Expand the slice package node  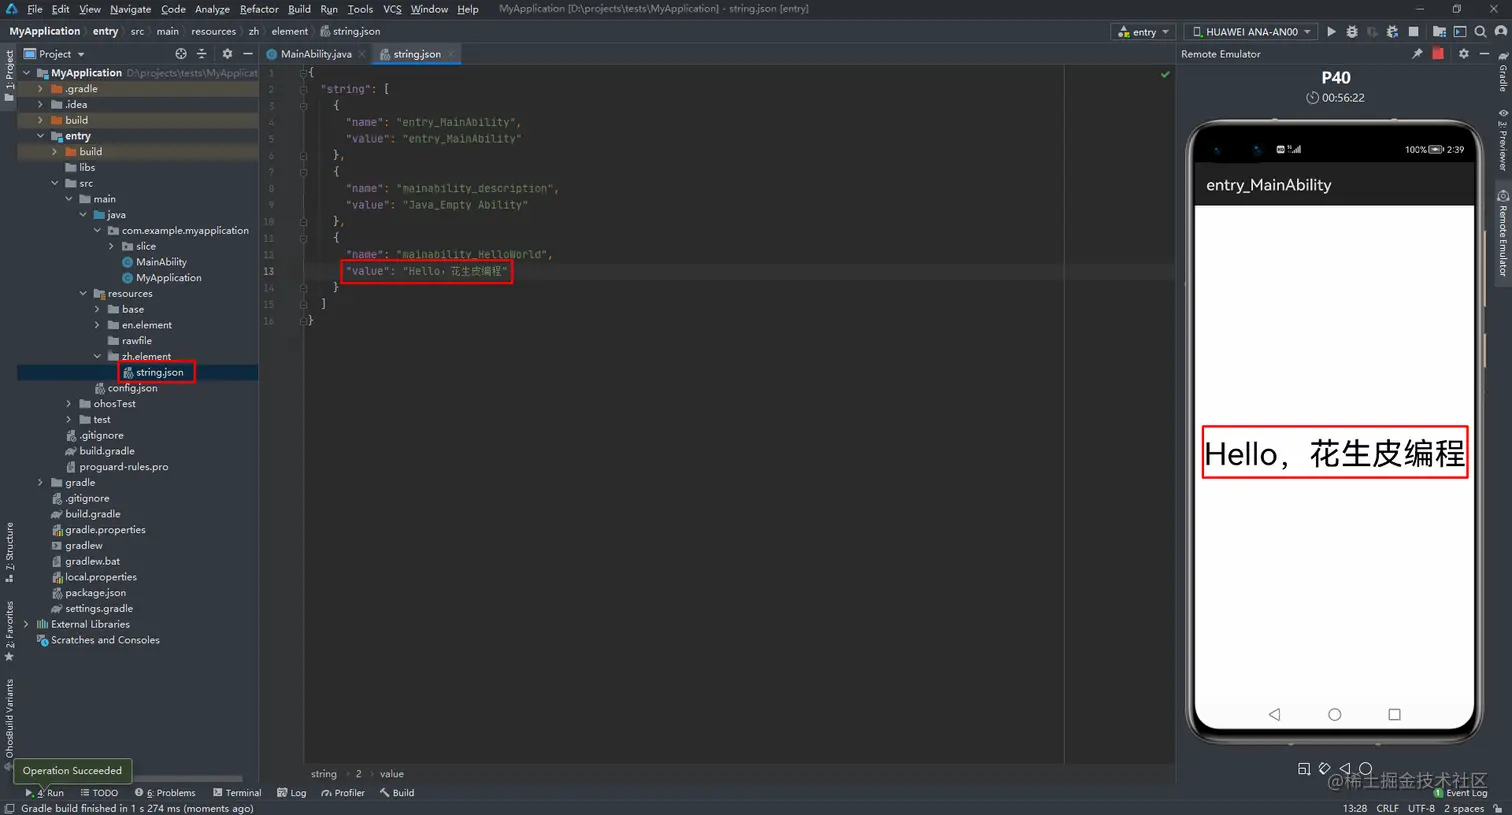click(x=111, y=246)
